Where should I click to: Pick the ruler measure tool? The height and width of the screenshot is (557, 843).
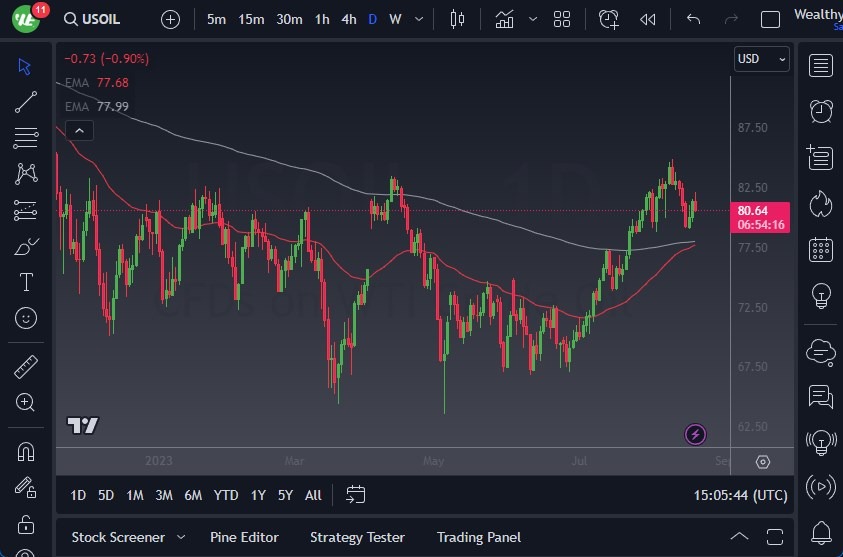(x=26, y=367)
